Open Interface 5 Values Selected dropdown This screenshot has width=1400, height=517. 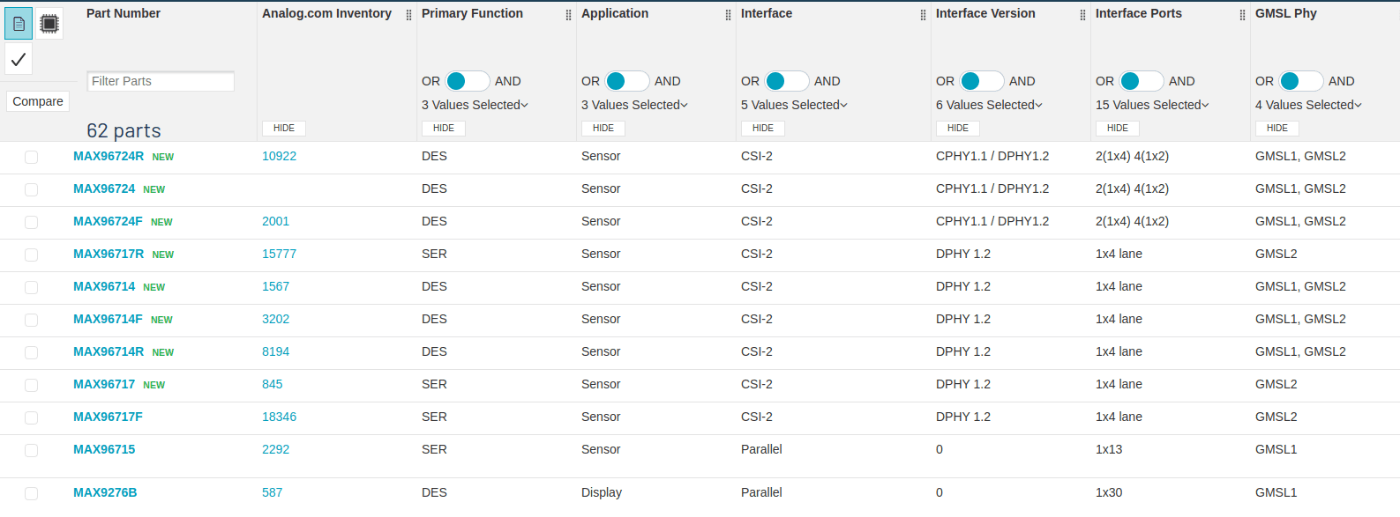coord(795,105)
